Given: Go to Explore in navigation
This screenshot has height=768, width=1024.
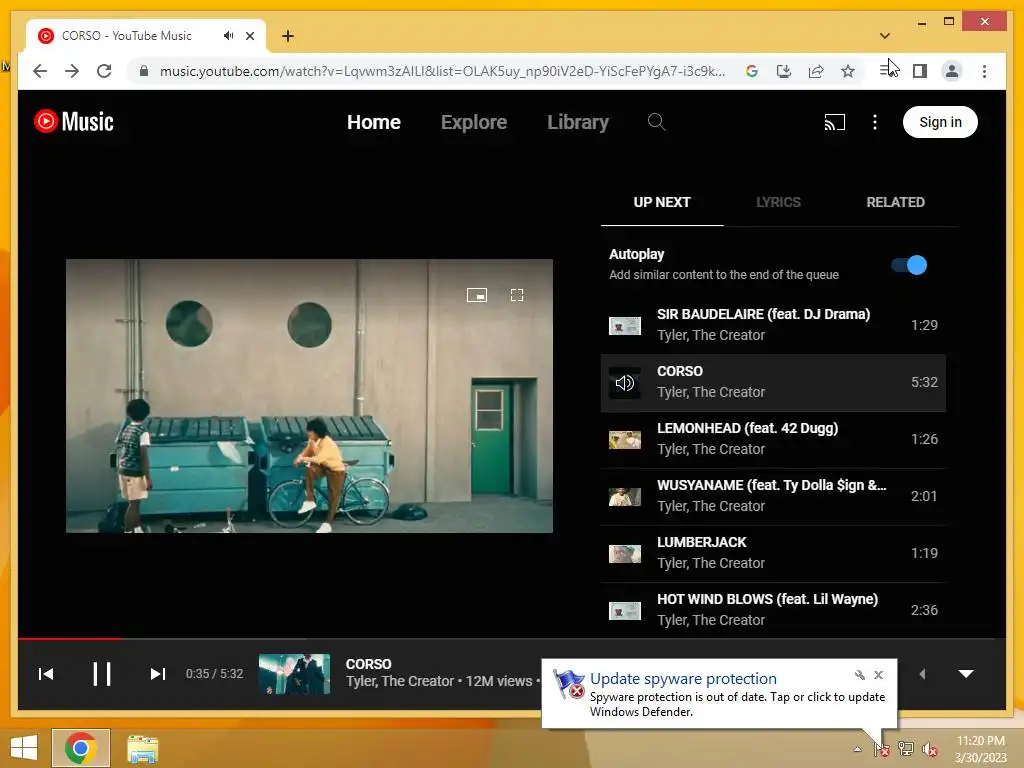Looking at the screenshot, I should (473, 122).
